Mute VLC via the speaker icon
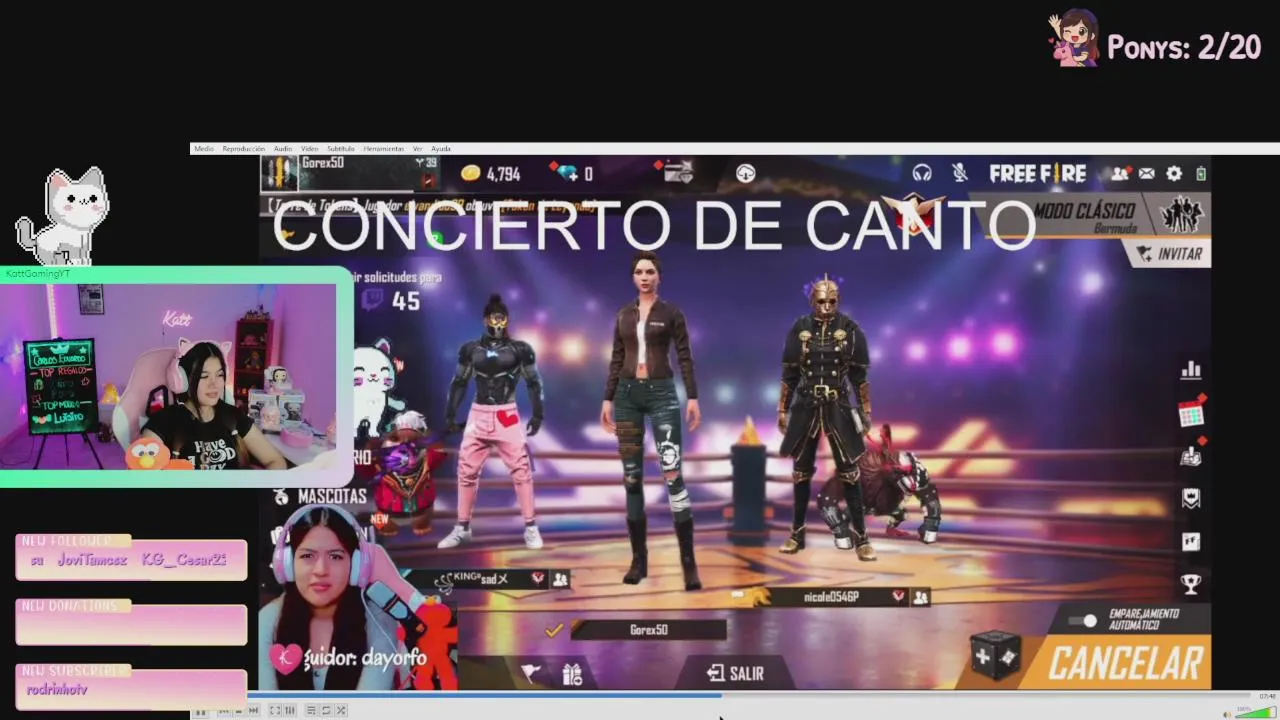Screen dimensions: 1280x720 coord(1228,713)
